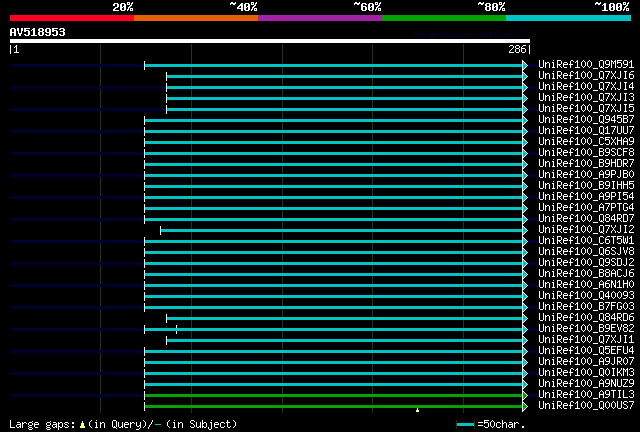
Task: Select the UniRef100_B7FG03 label
Action: (x=586, y=307)
